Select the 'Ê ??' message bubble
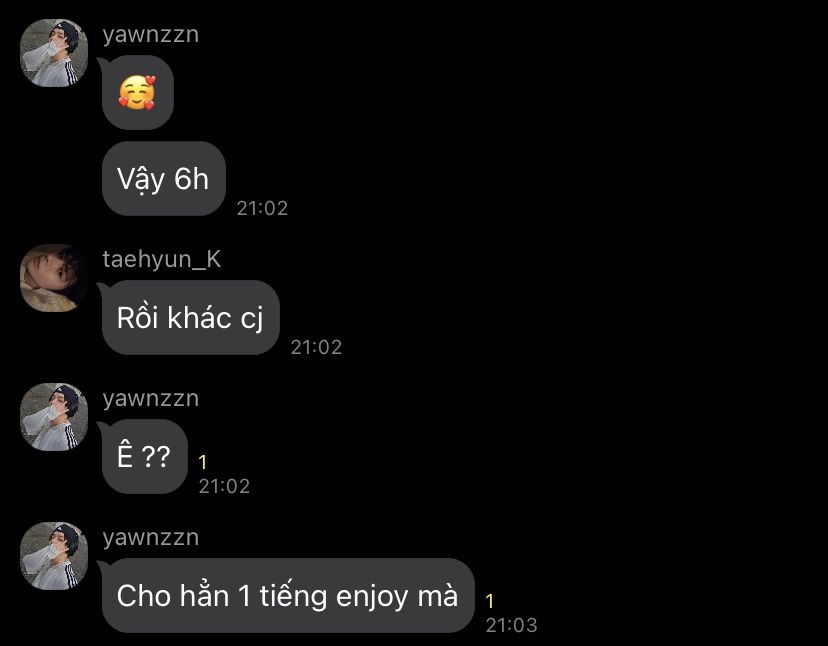 click(145, 456)
